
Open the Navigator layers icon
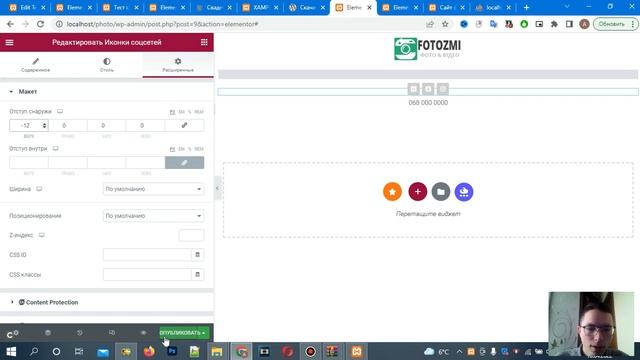48,333
